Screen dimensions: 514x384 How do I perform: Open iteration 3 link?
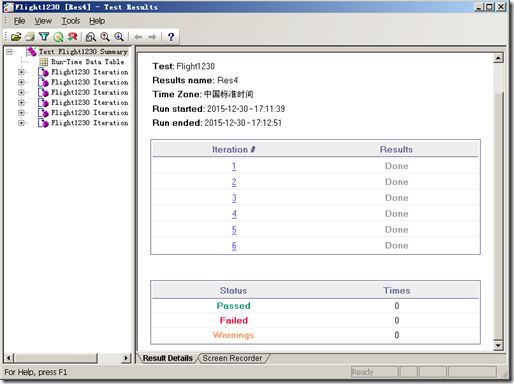pyautogui.click(x=234, y=198)
